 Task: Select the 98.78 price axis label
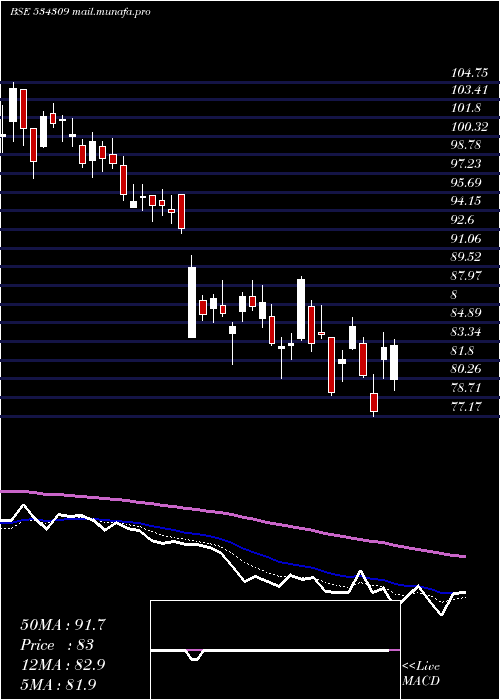point(467,145)
